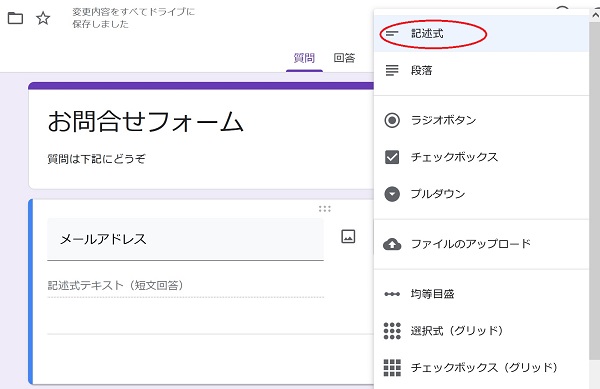Click the チェックボックス（グリッド） square grid icon
This screenshot has height=389, width=600.
[x=392, y=368]
